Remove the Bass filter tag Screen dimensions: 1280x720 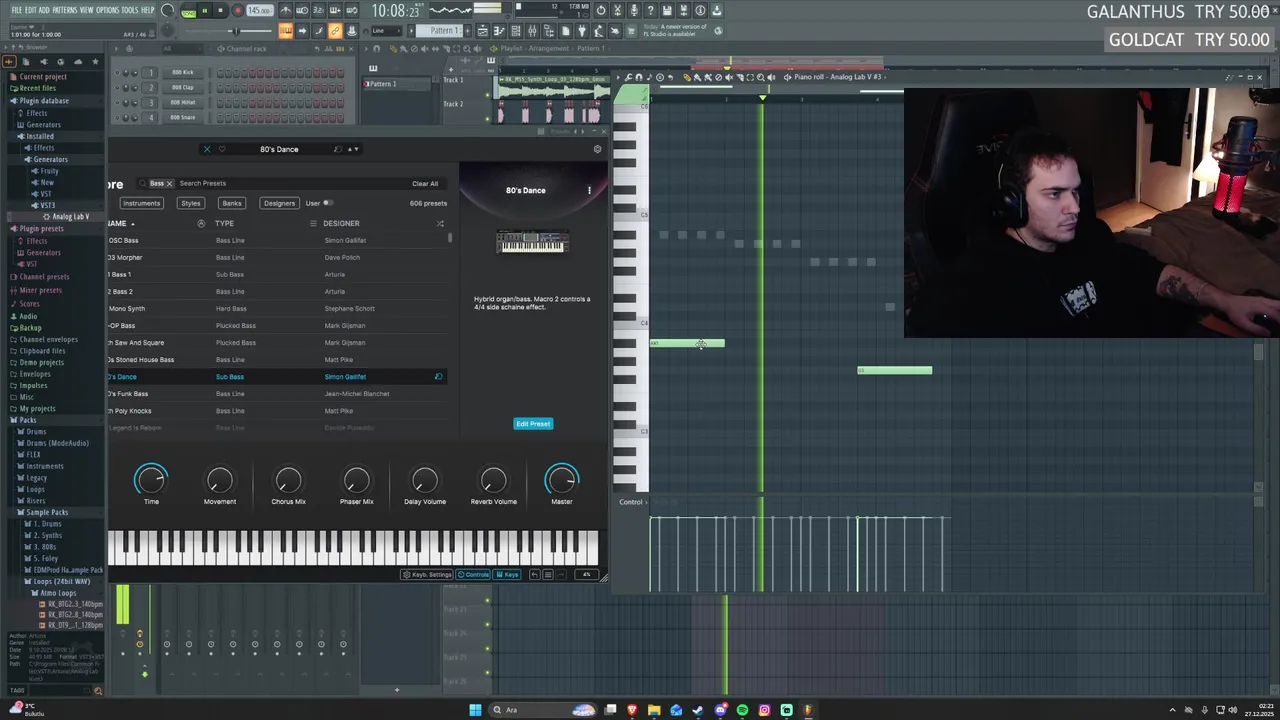169,183
